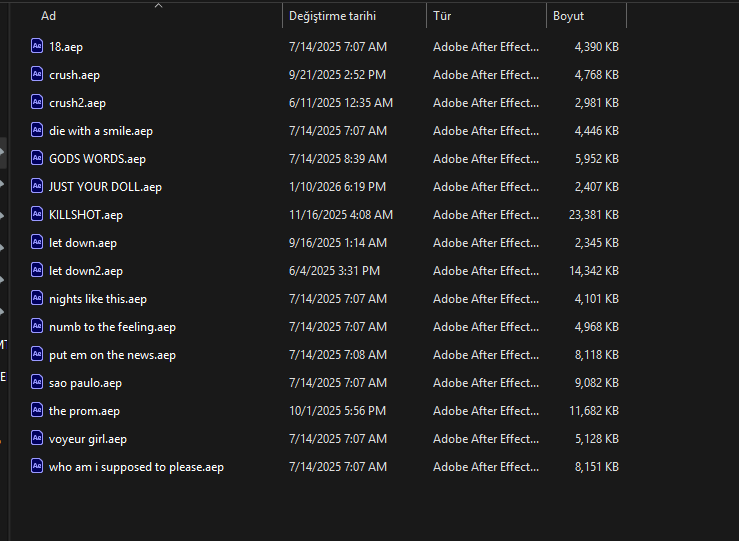Viewport: 739px width, 541px height.
Task: Click the nights like this.aep icon
Action: tap(38, 298)
